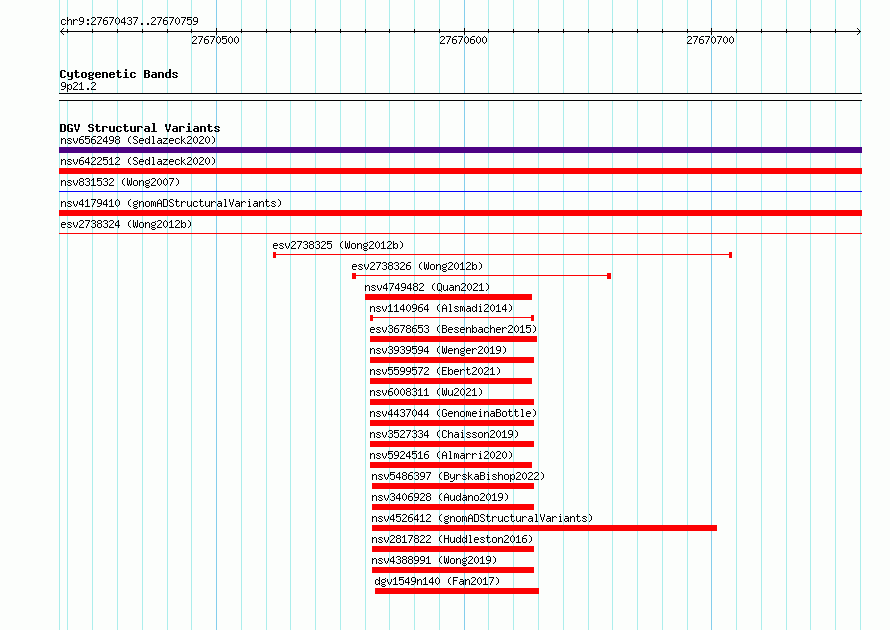Screen dimensions: 890x630
Task: Click the nsv4749482 (Quan2021) red bar
Action: click(448, 297)
